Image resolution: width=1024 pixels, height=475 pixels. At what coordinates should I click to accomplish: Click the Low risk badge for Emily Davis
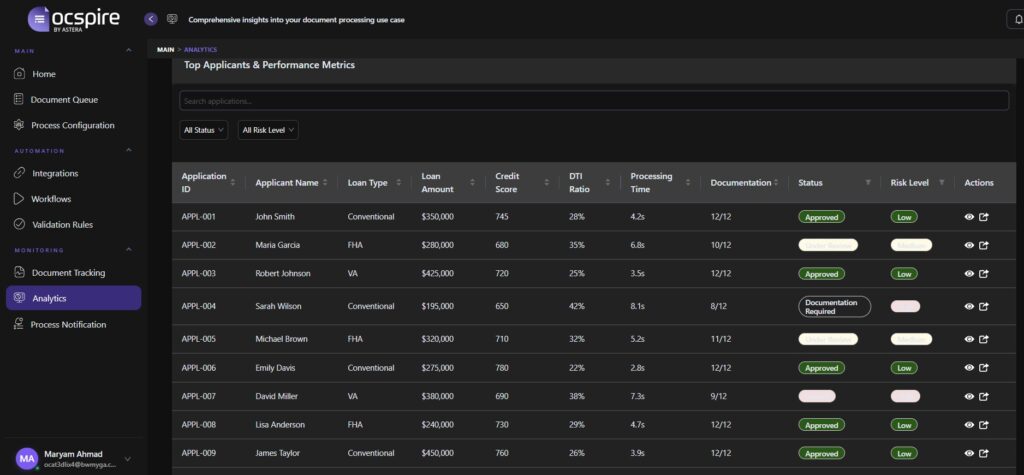(x=904, y=368)
